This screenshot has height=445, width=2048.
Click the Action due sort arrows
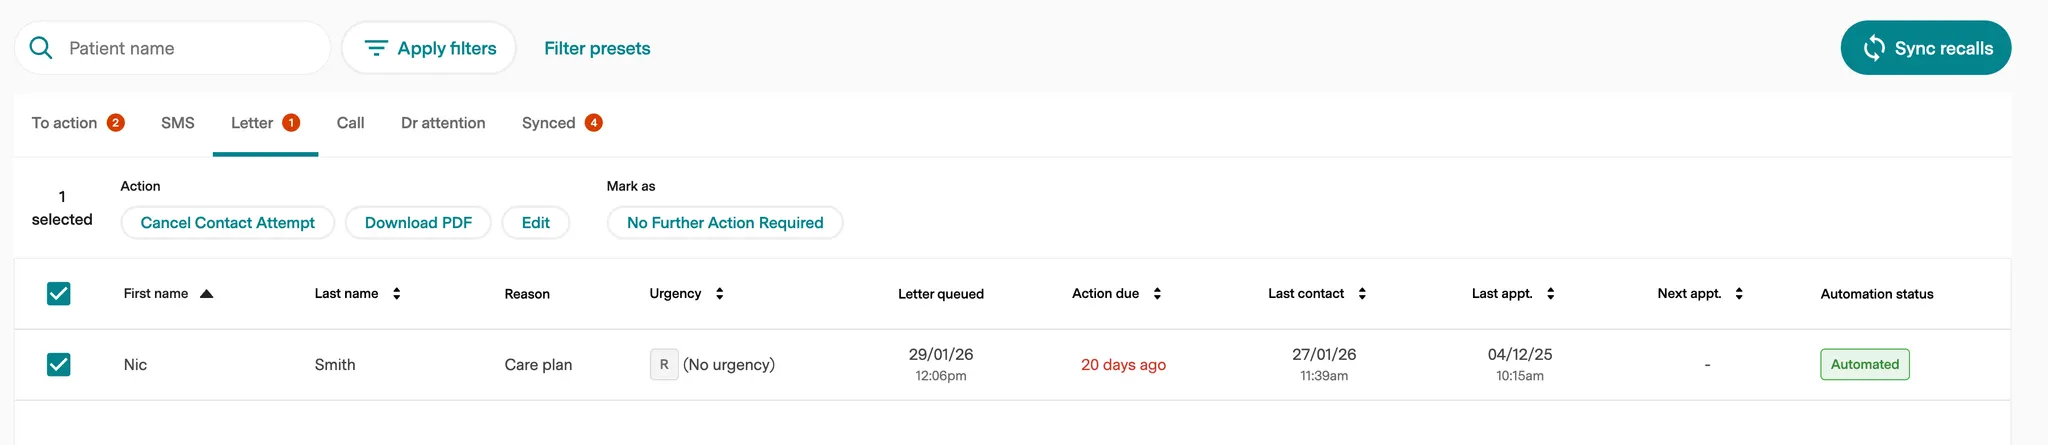point(1157,294)
